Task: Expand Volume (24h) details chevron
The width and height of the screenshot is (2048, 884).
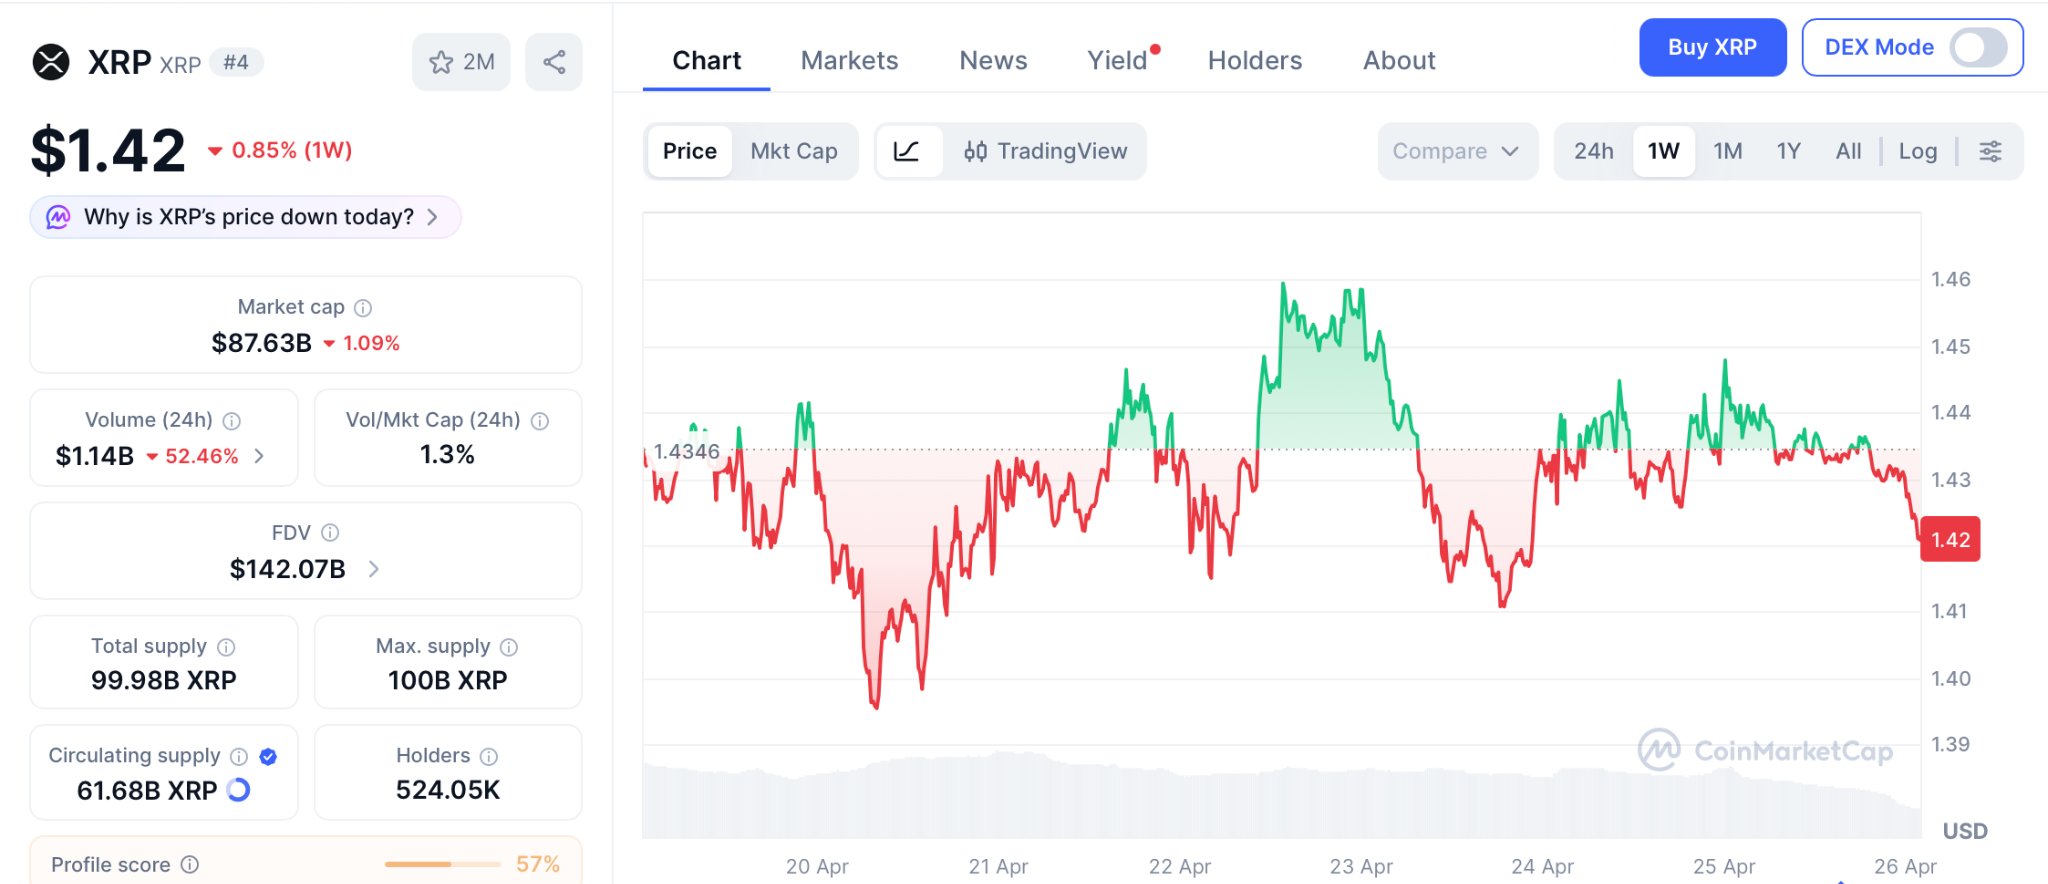Action: (260, 456)
